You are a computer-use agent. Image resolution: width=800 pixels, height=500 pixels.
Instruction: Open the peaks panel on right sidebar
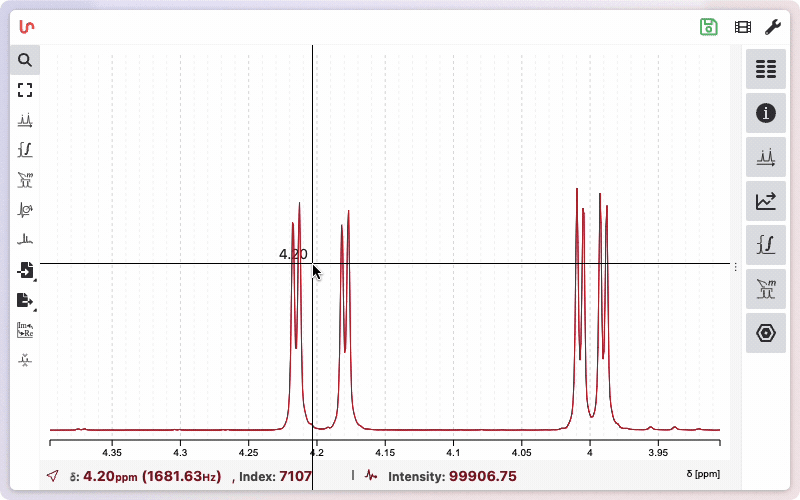(766, 157)
